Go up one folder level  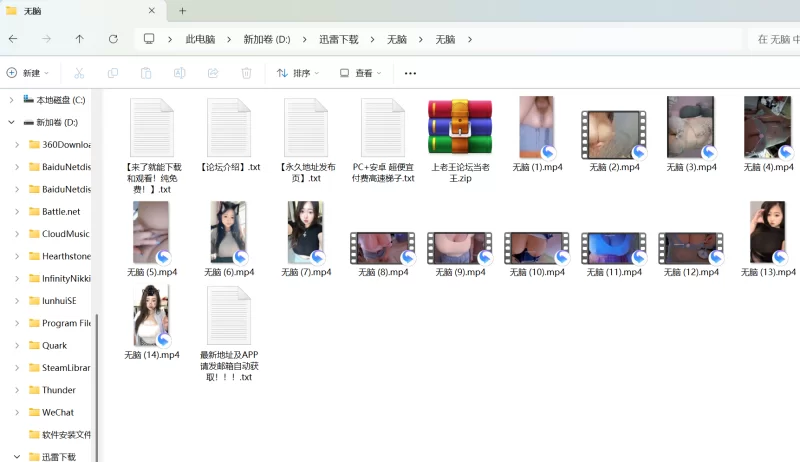pos(80,39)
